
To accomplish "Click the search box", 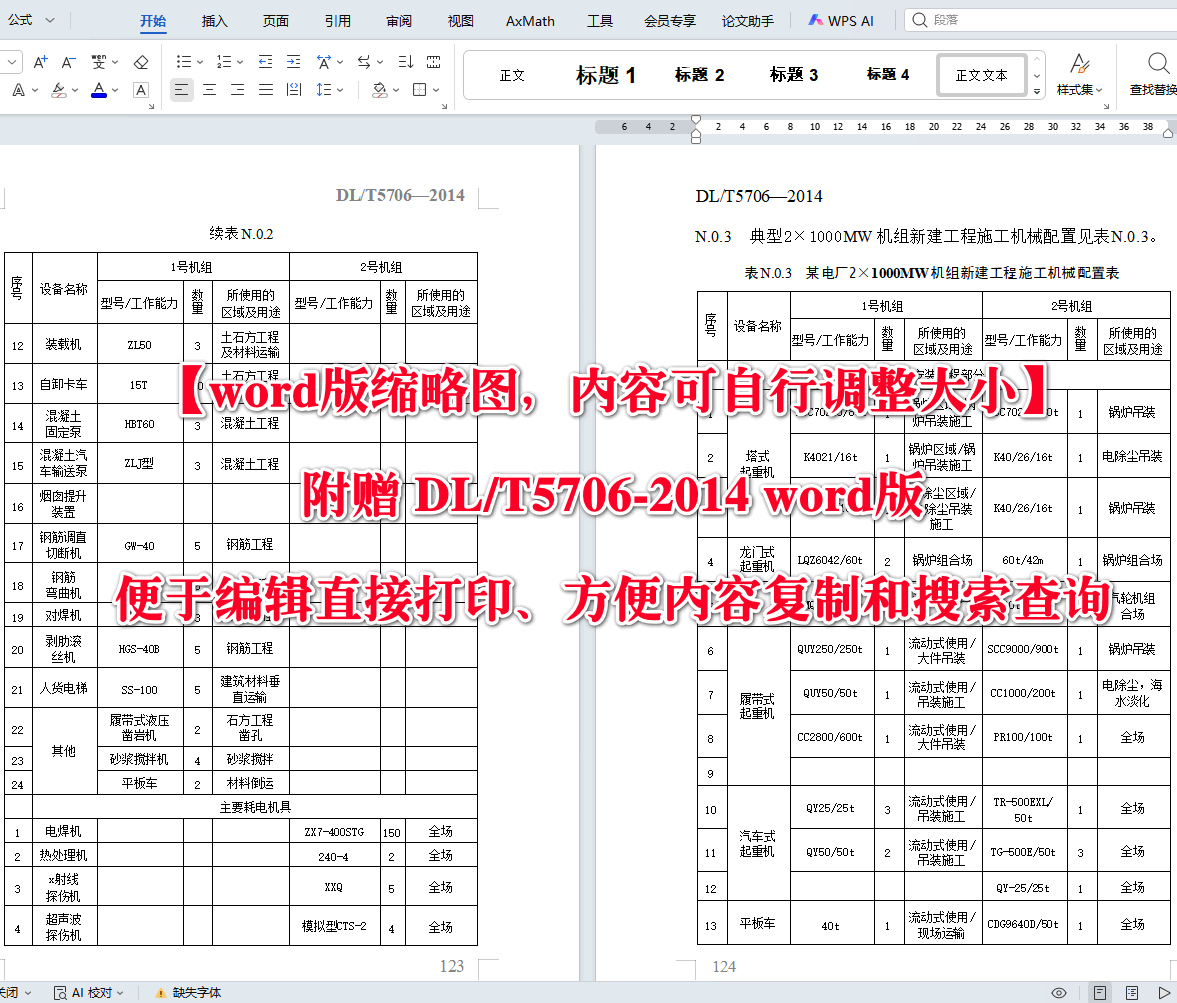I will 1040,20.
